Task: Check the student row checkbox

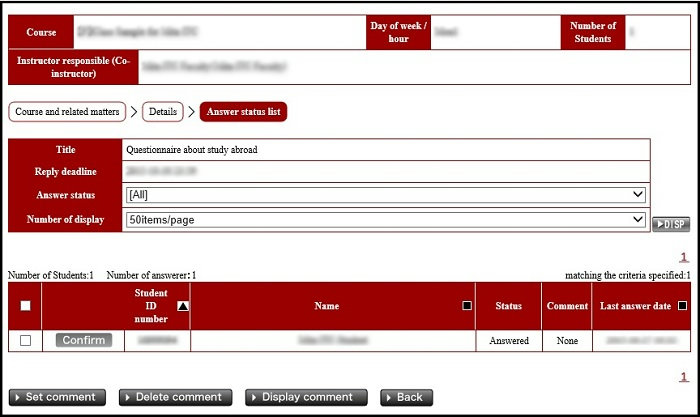Action: (25, 341)
